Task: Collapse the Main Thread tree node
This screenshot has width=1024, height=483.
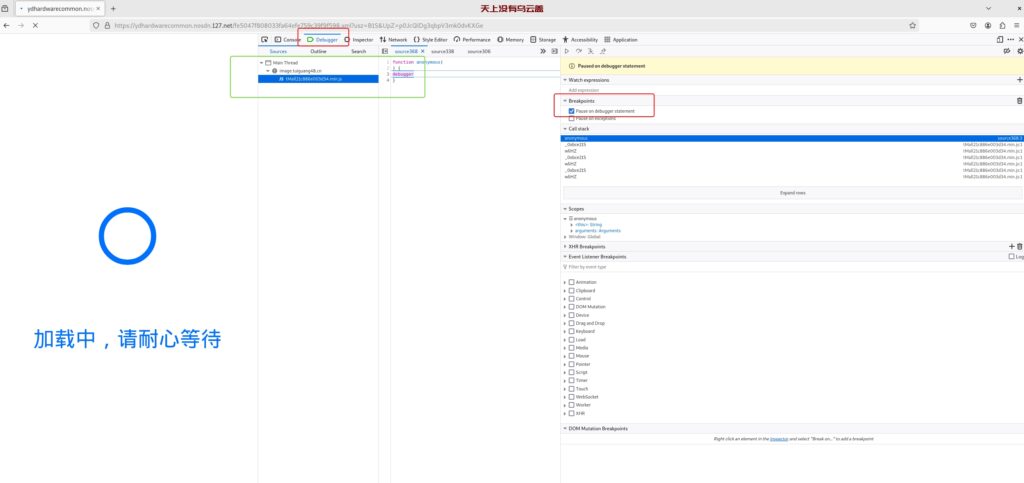Action: [x=261, y=63]
